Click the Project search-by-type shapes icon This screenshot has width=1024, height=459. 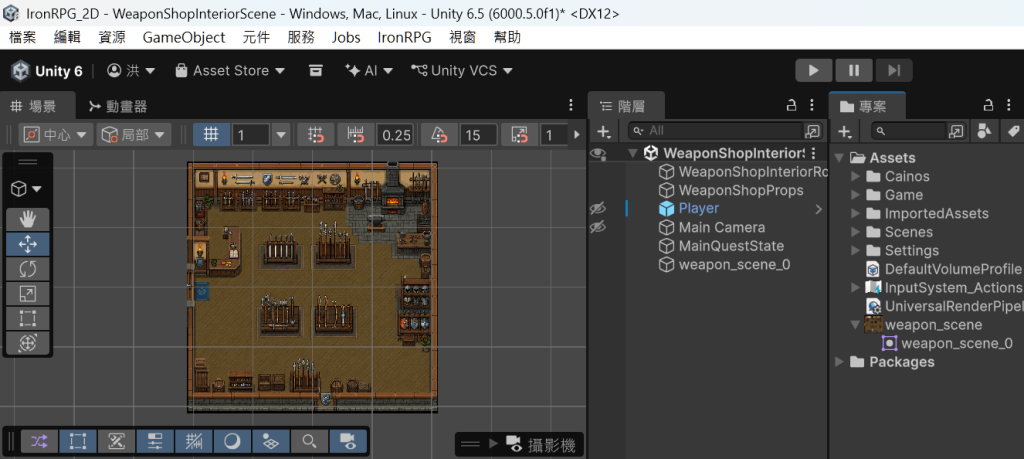pyautogui.click(x=984, y=131)
